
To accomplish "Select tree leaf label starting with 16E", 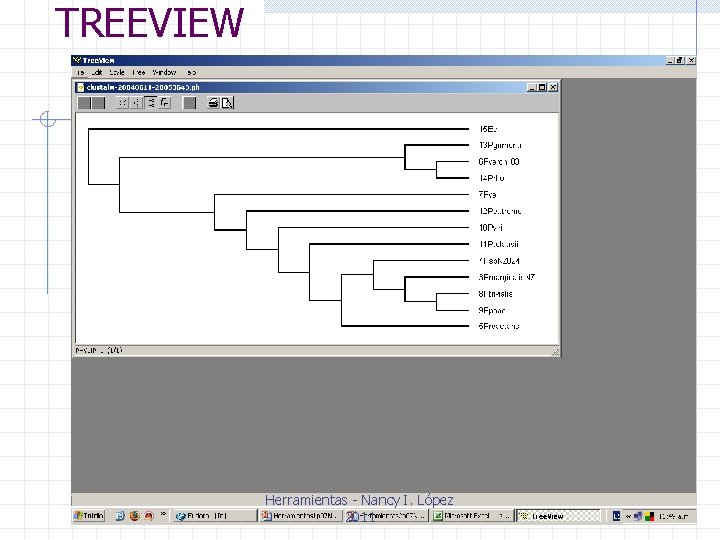I will pos(488,129).
